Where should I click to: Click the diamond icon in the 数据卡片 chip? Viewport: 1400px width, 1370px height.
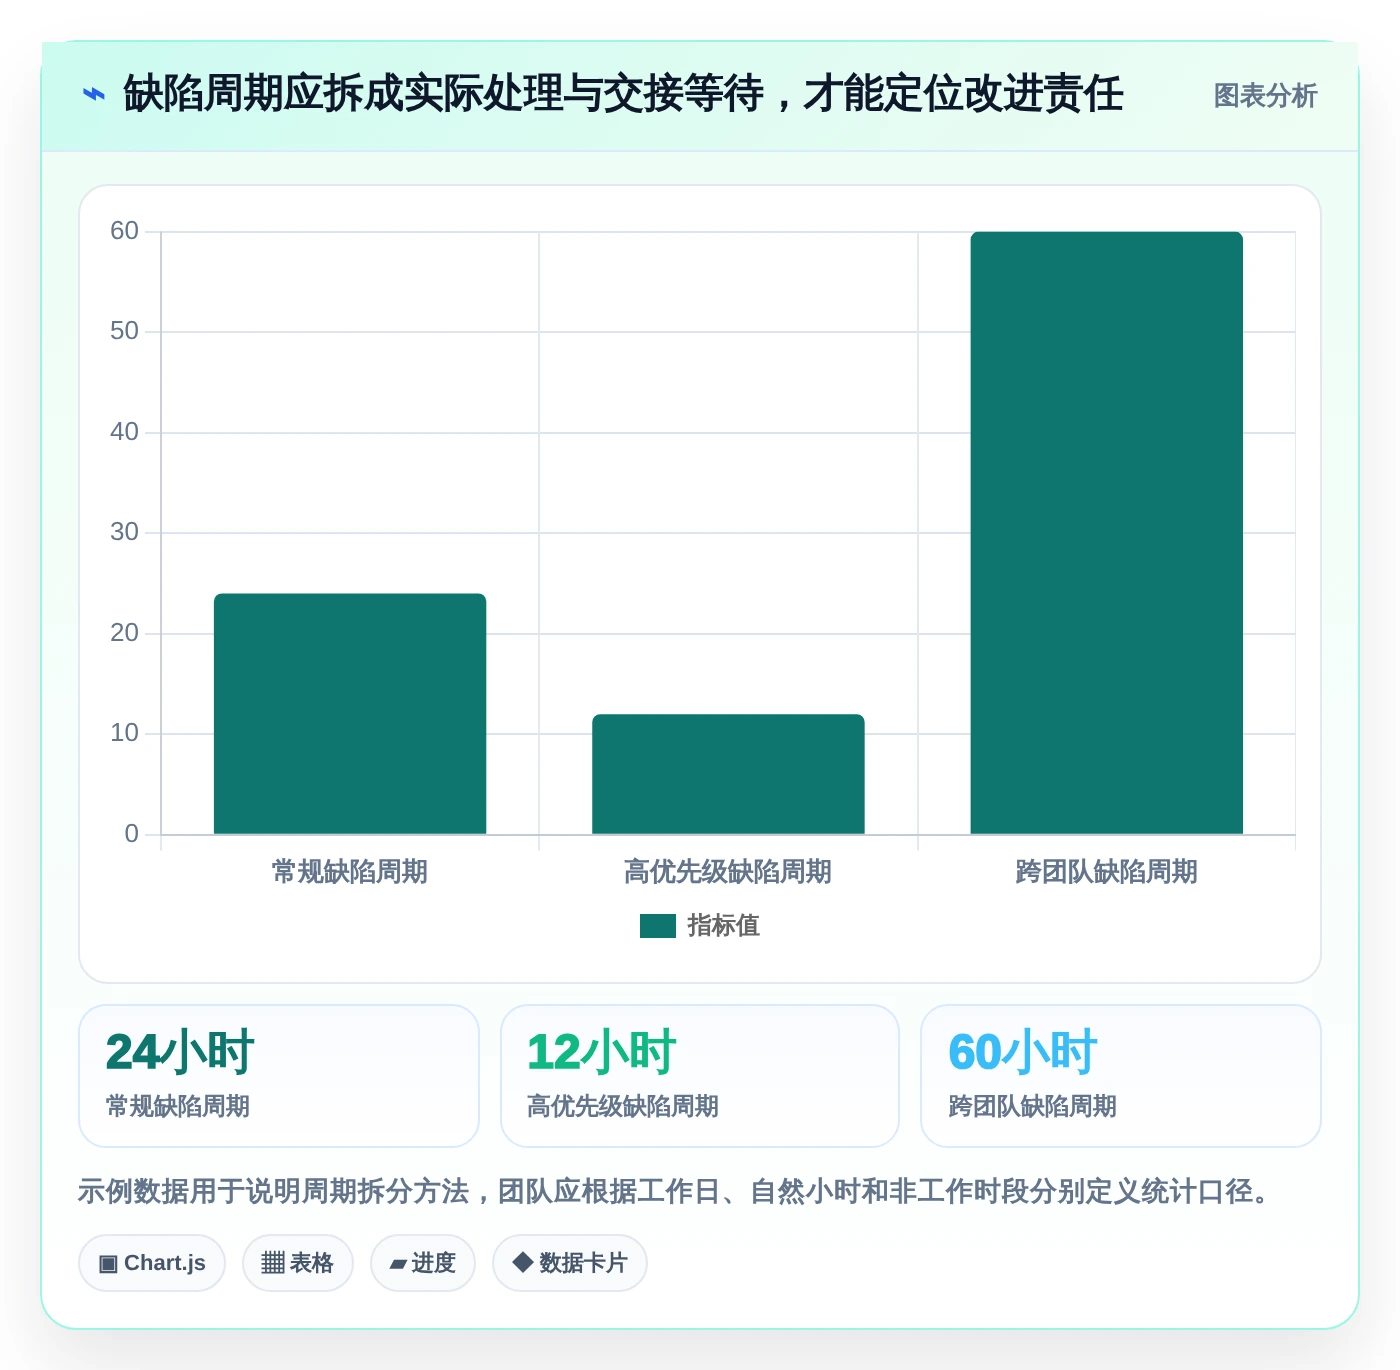(522, 1262)
